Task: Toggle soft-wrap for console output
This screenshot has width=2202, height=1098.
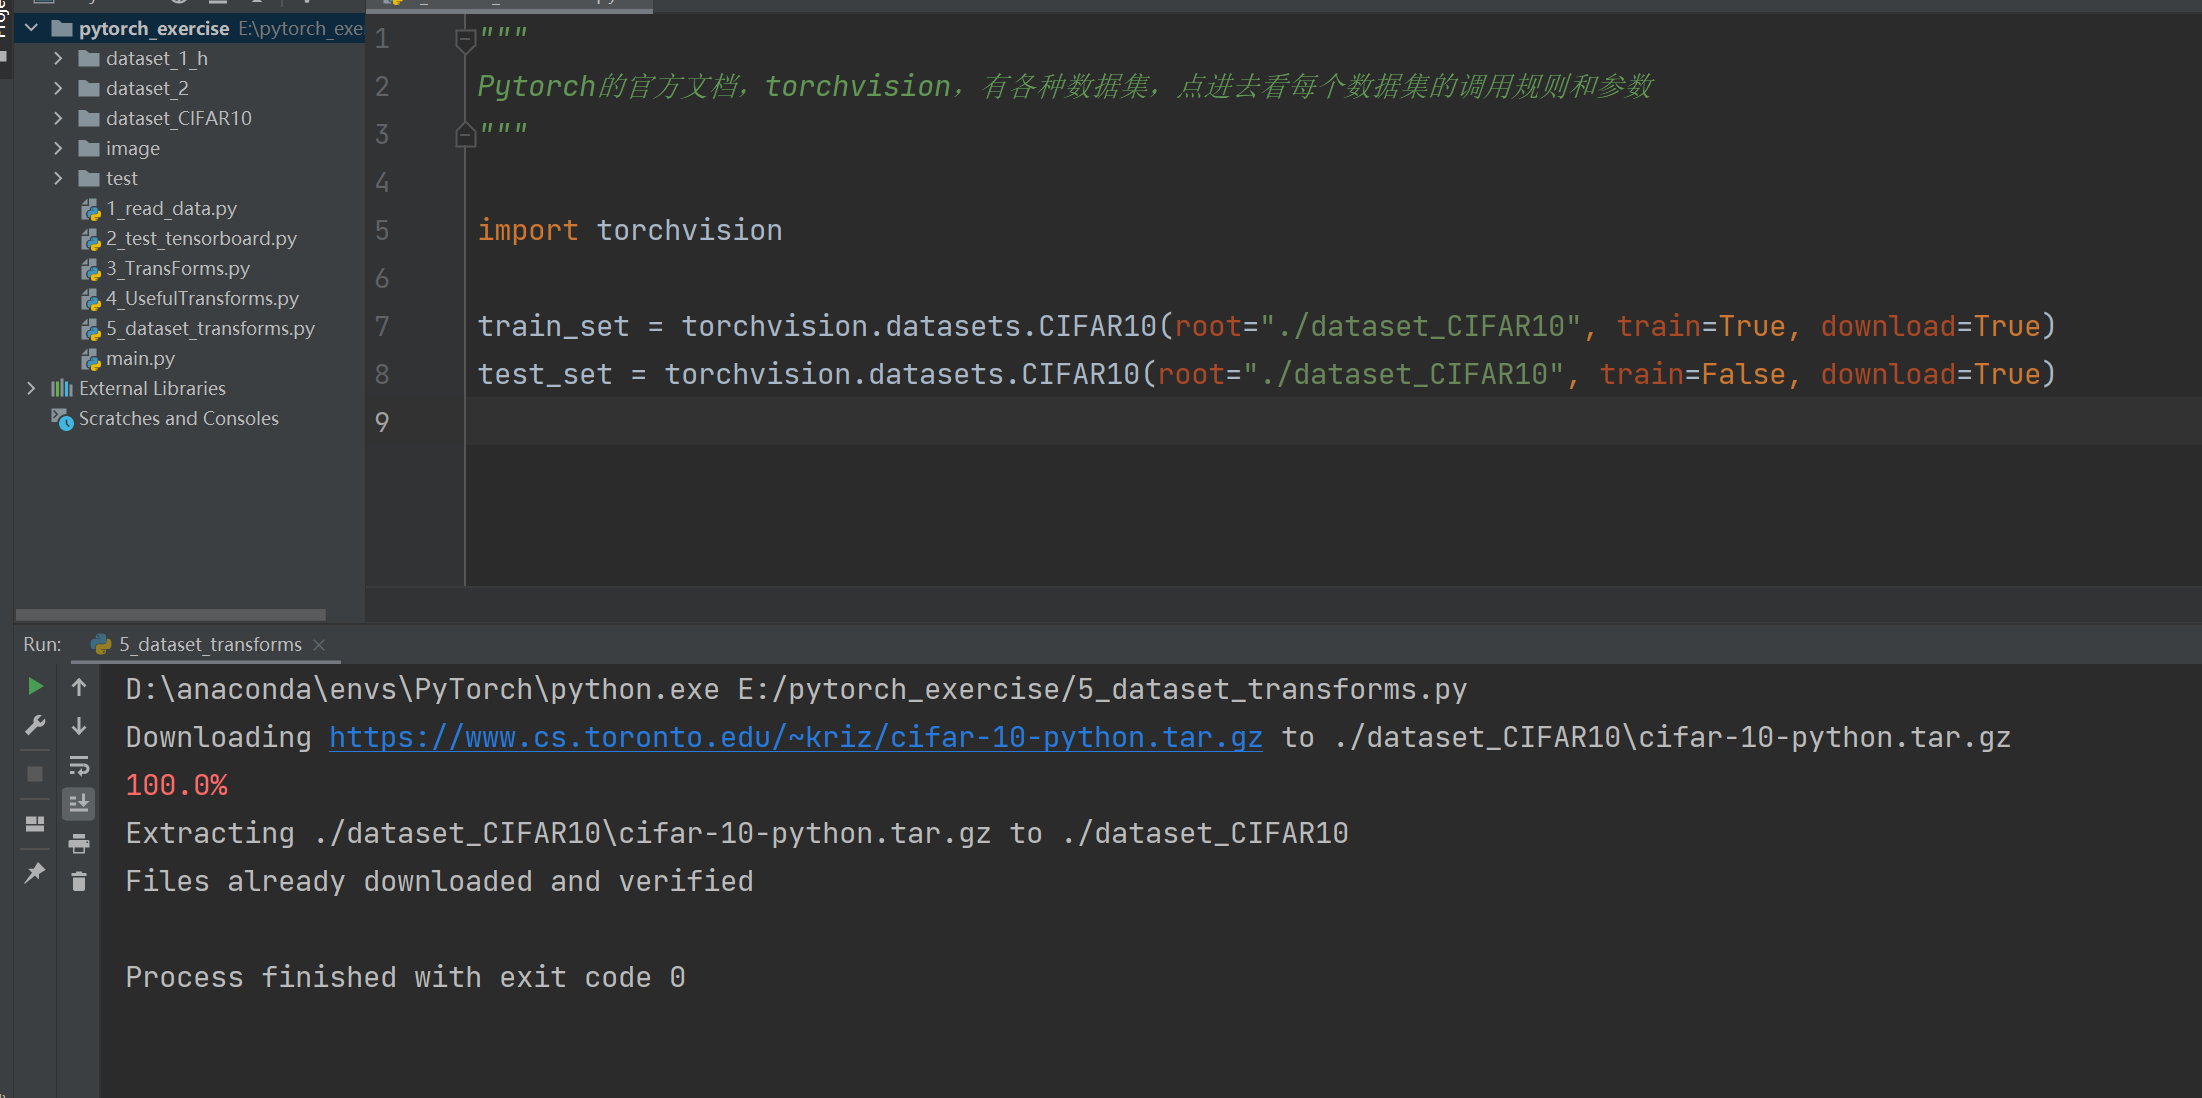Action: [79, 766]
